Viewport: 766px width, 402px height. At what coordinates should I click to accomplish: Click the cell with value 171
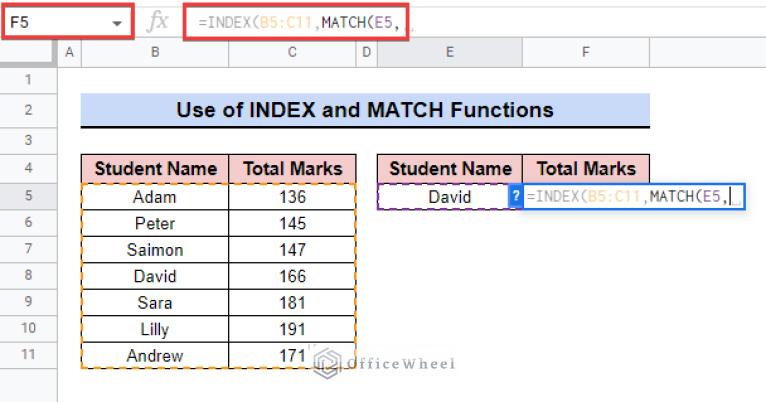pos(292,355)
